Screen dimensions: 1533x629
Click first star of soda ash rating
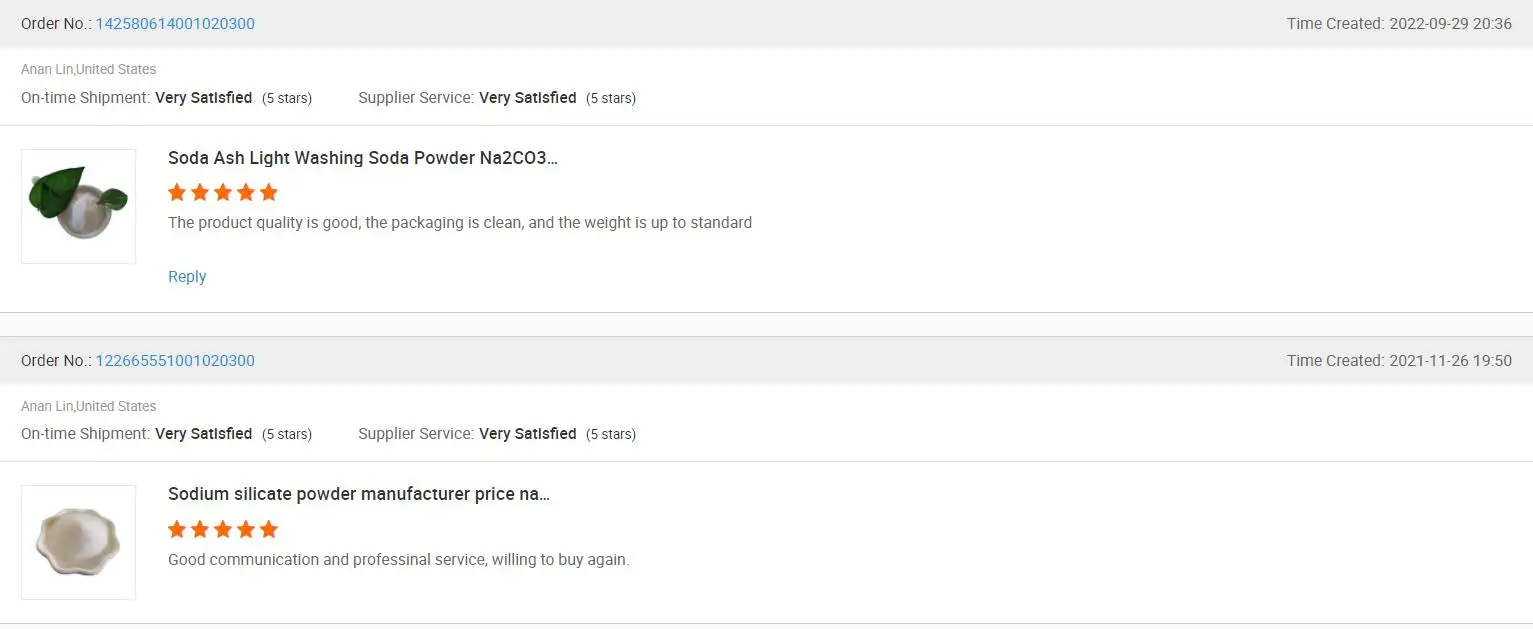[x=177, y=192]
